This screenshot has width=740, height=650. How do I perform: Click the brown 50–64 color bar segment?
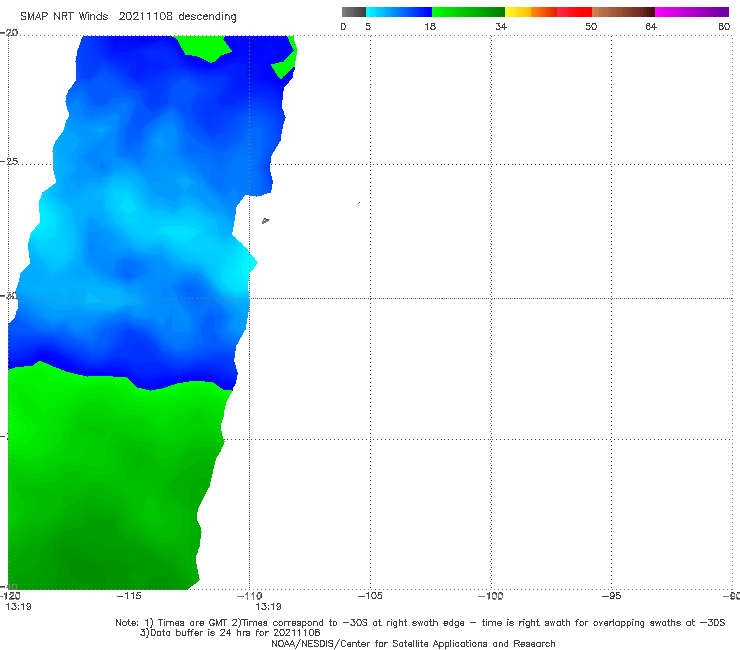tap(623, 12)
